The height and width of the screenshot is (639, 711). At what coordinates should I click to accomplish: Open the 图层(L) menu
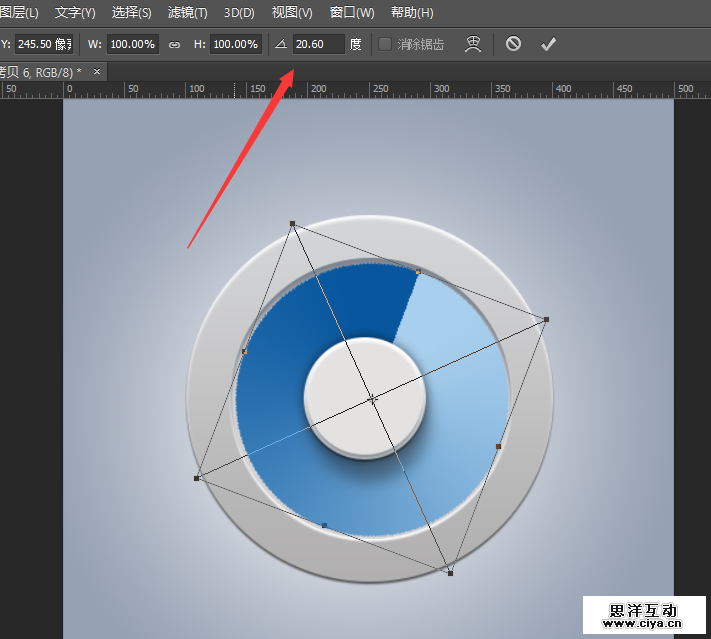(x=19, y=13)
